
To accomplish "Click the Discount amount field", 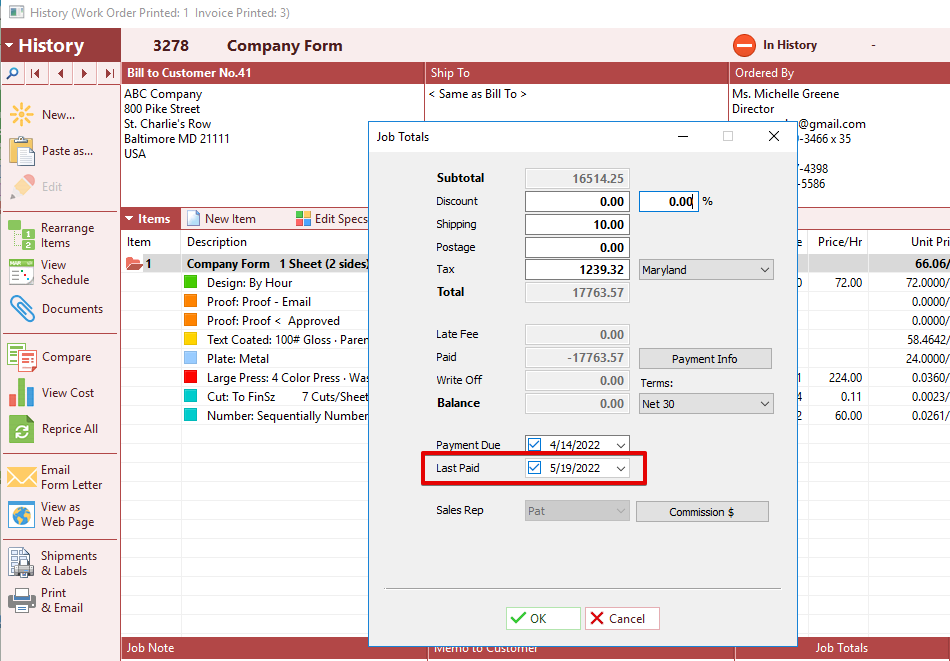I will tap(577, 202).
